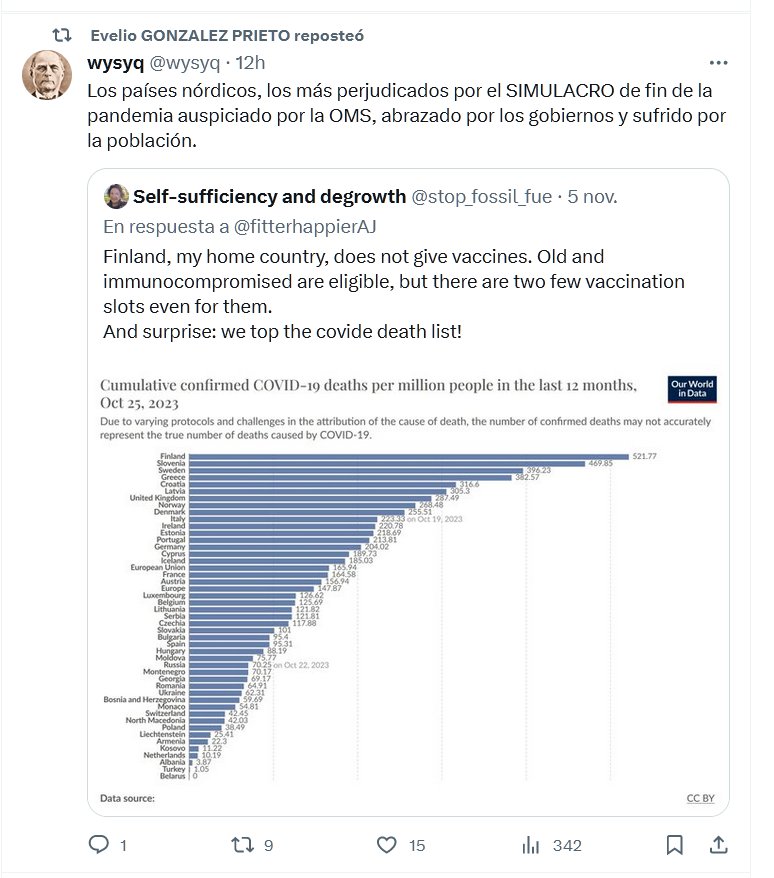Click the repost arrows icon beside Evelio
This screenshot has width=774, height=878.
(62, 35)
